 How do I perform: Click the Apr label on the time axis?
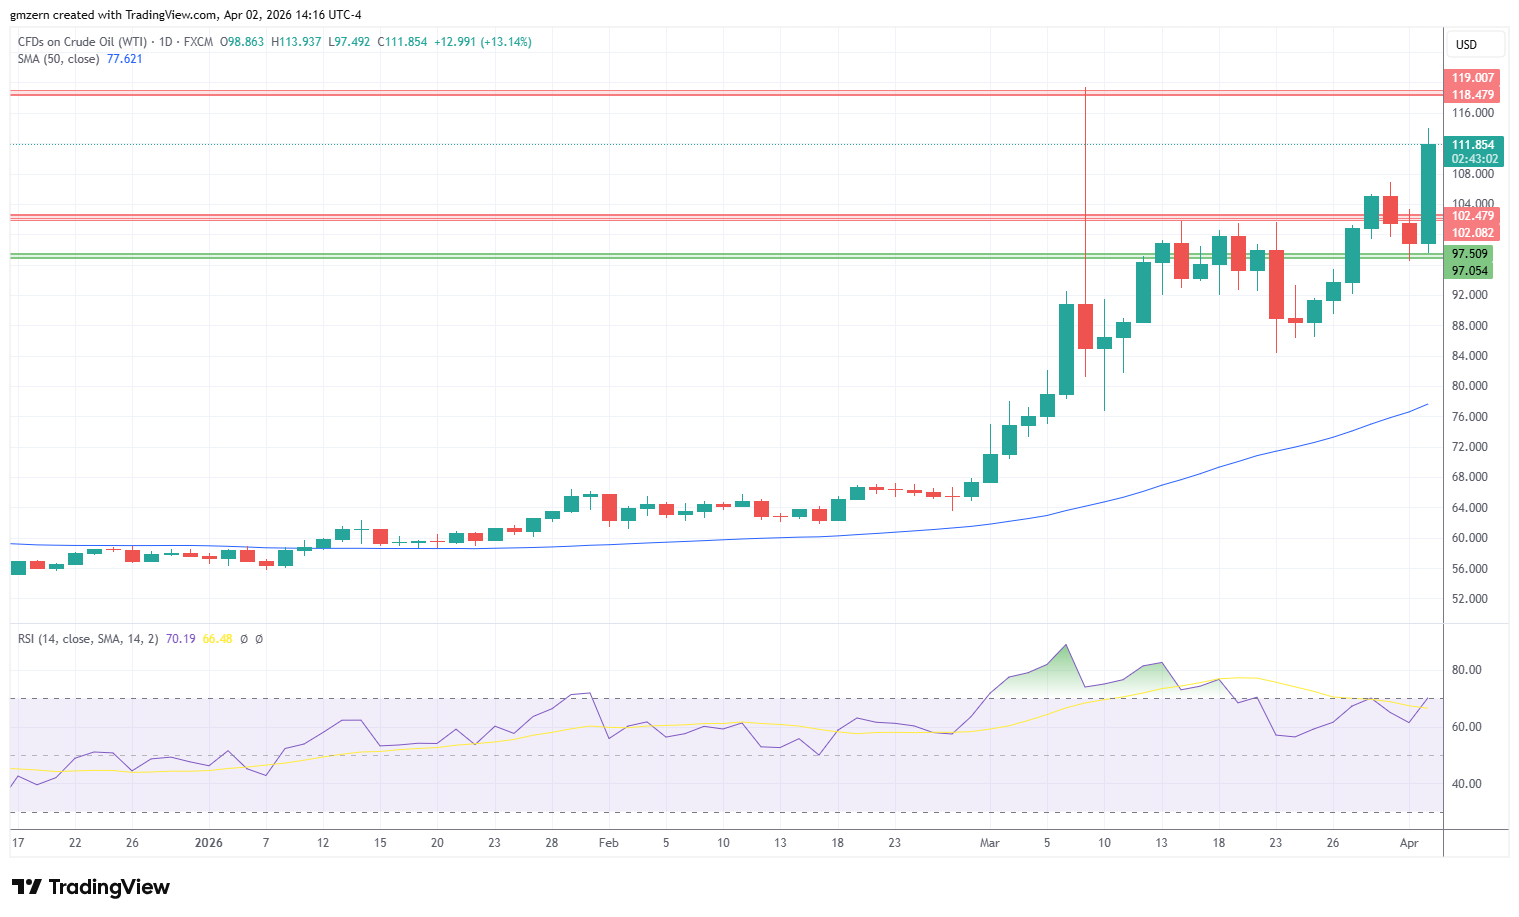coord(1409,843)
